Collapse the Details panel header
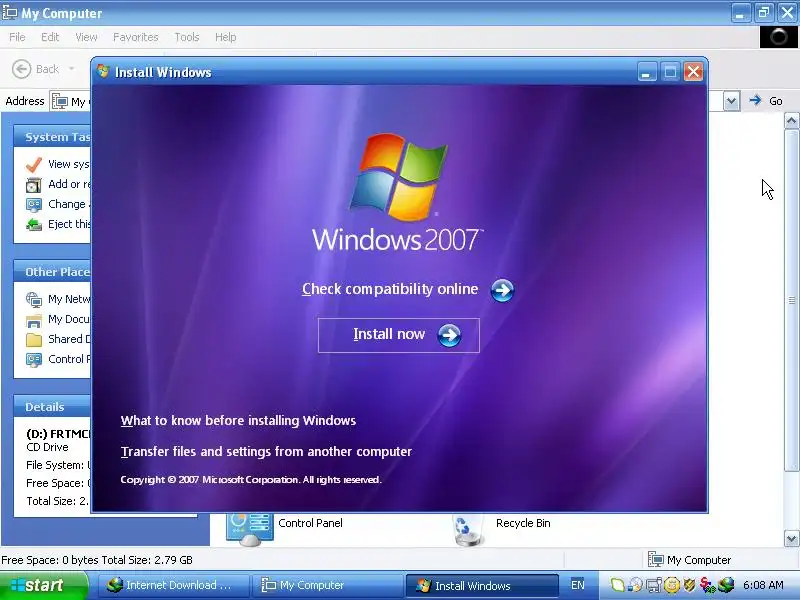Screen dimensions: 800x600 point(53,407)
